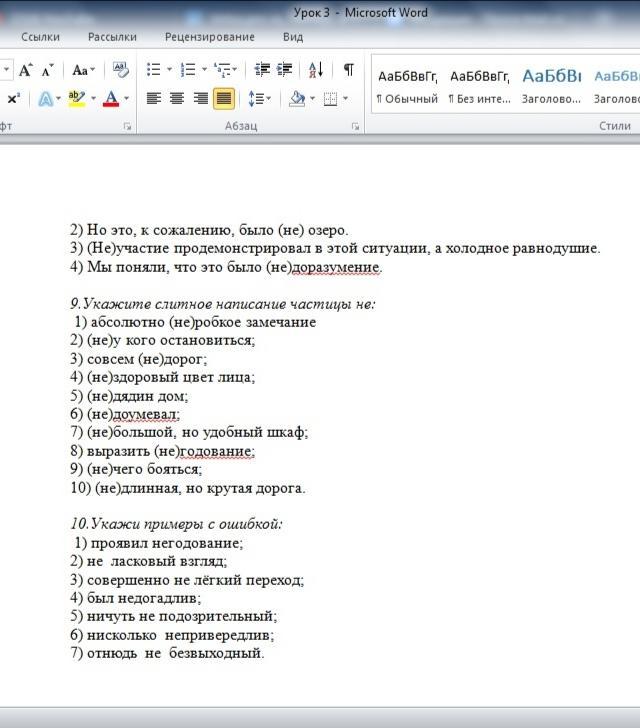Shrink font size with the smaller A button
The image size is (640, 728).
[47, 70]
